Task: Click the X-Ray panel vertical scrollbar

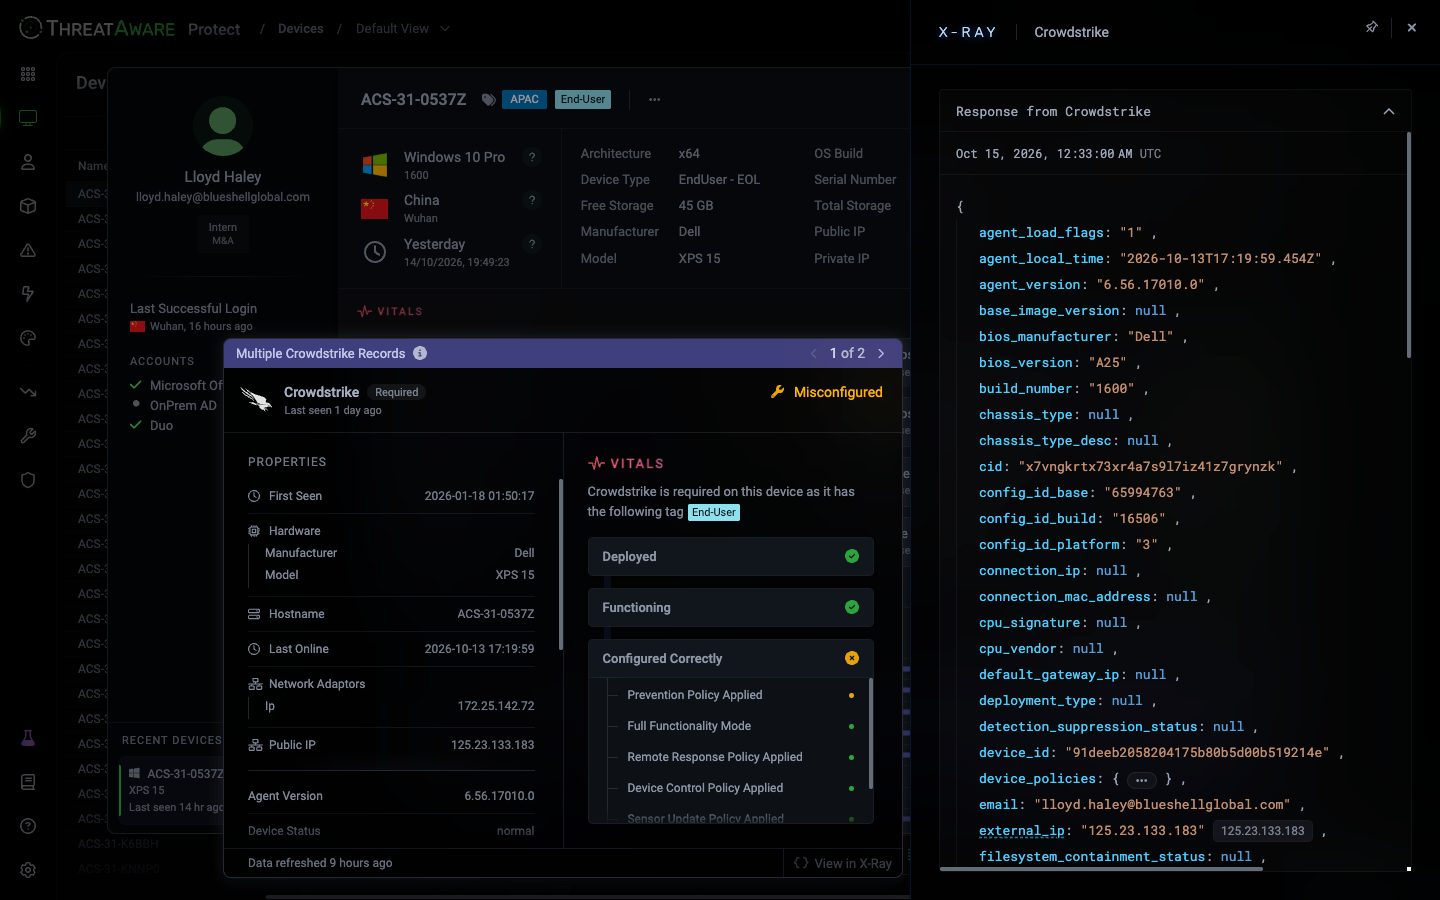Action: [1409, 245]
